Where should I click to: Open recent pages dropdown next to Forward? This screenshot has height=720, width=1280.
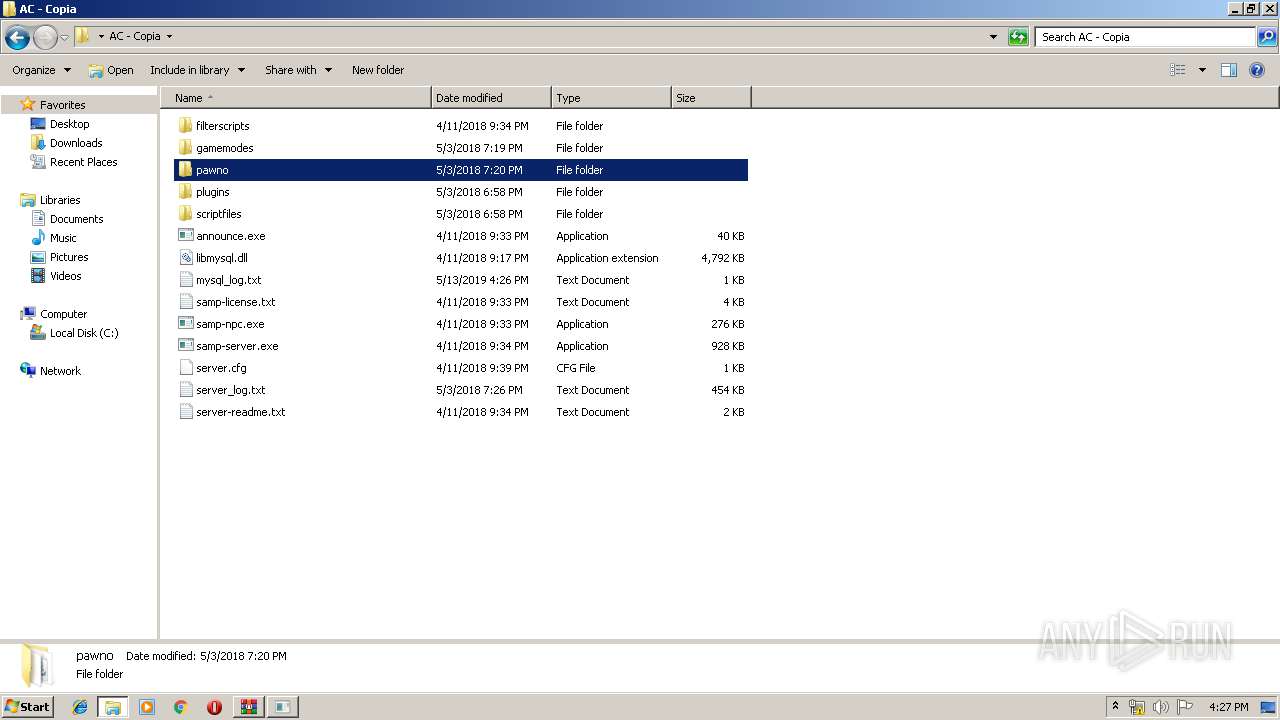point(65,37)
